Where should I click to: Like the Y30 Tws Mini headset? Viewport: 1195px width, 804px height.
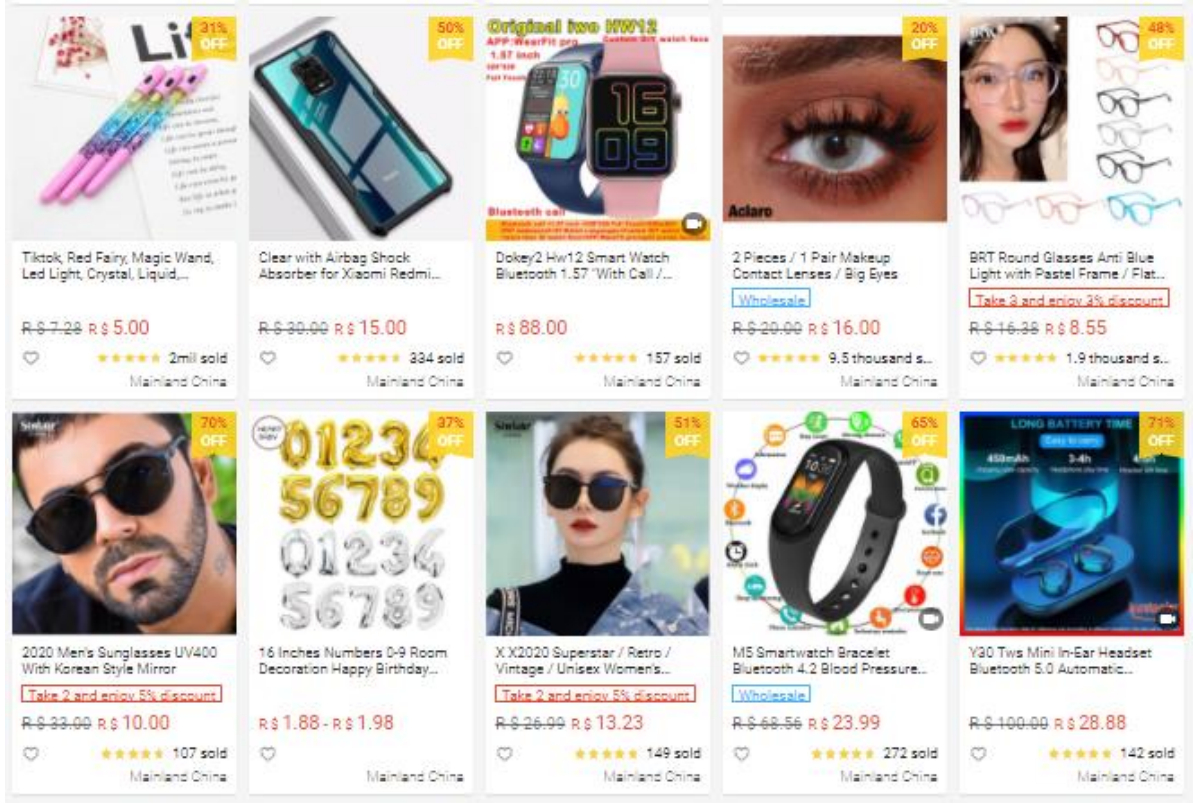[x=979, y=754]
